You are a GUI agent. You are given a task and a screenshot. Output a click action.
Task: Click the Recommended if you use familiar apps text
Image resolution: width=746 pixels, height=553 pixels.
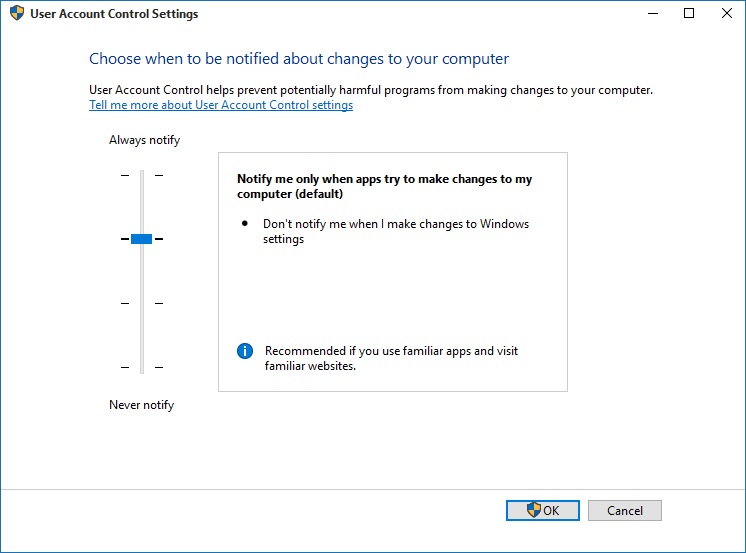point(391,358)
